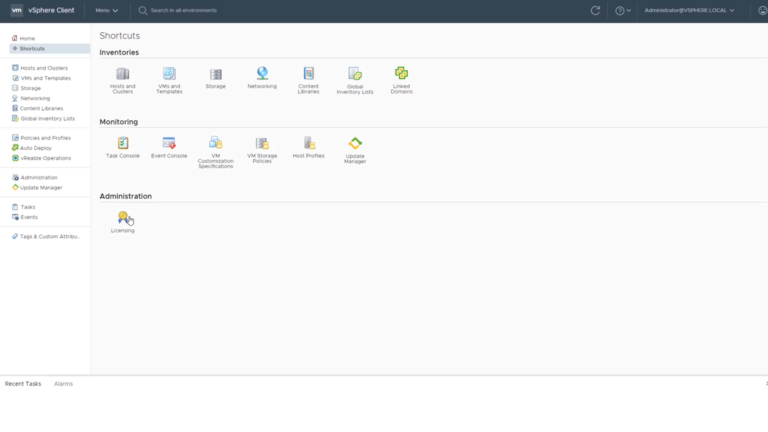Open Policies and Profiles in sidebar
This screenshot has width=768, height=432.
pyautogui.click(x=41, y=138)
